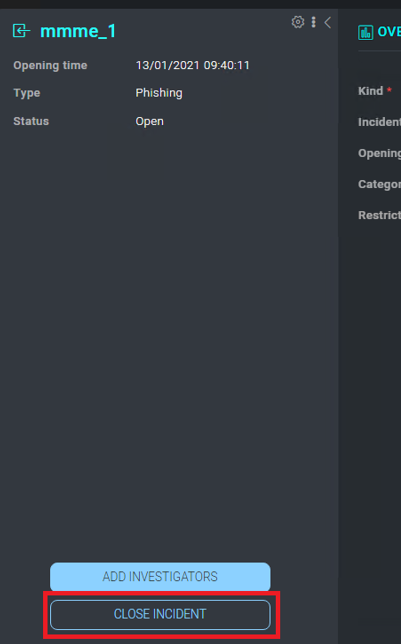405x644 pixels.
Task: Click the Open status value
Action: click(x=150, y=122)
